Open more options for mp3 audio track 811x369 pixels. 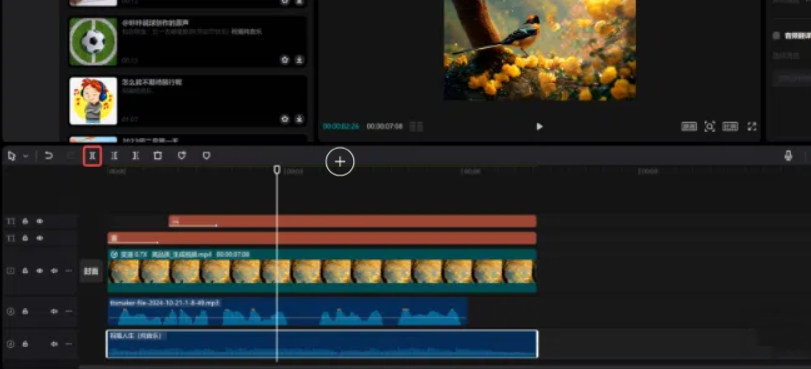pos(68,312)
